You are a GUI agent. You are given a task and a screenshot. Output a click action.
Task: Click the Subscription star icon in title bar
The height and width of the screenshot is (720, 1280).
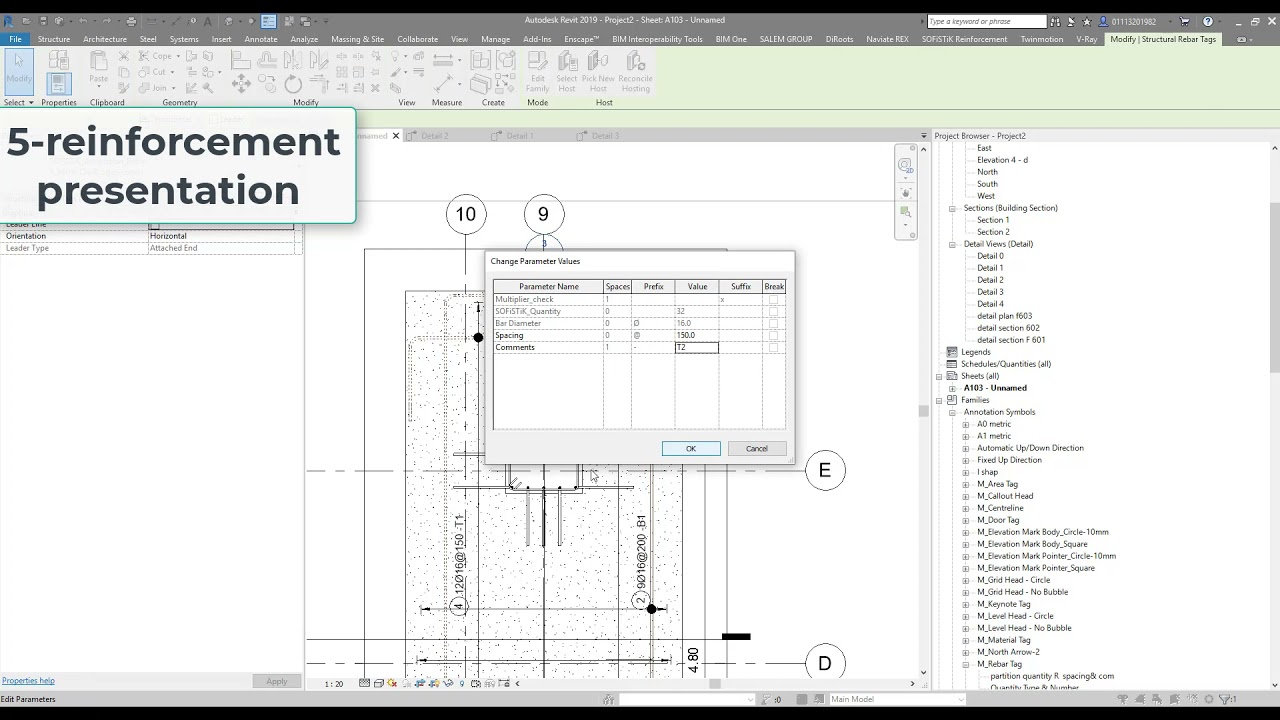[1087, 21]
